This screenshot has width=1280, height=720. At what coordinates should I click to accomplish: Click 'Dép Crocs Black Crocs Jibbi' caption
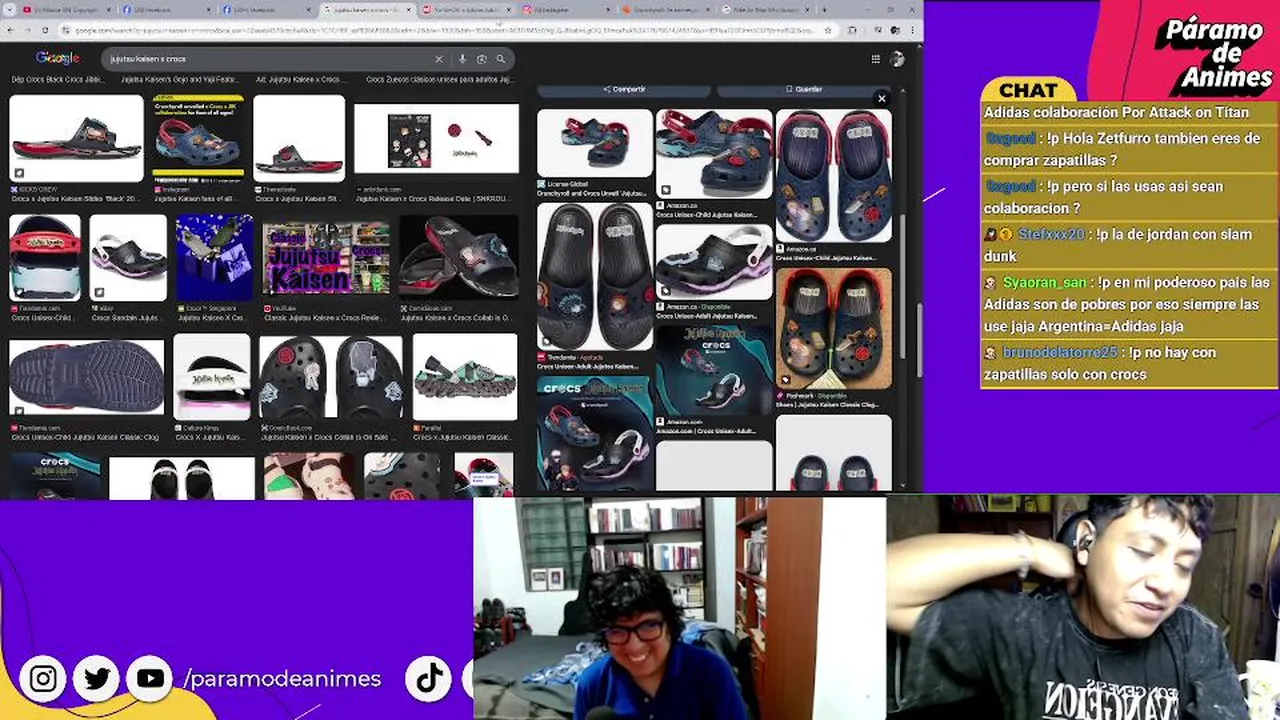tap(56, 79)
